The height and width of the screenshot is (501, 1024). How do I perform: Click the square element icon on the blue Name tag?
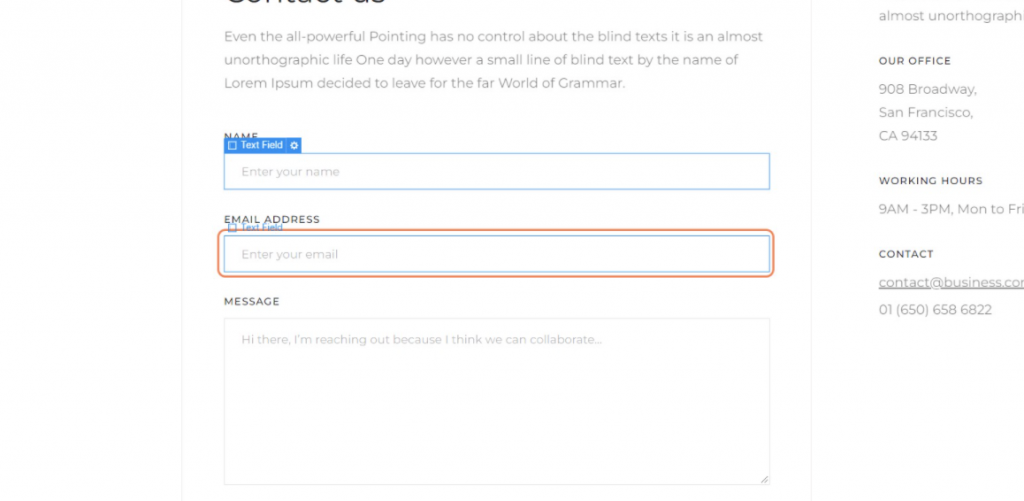click(233, 145)
